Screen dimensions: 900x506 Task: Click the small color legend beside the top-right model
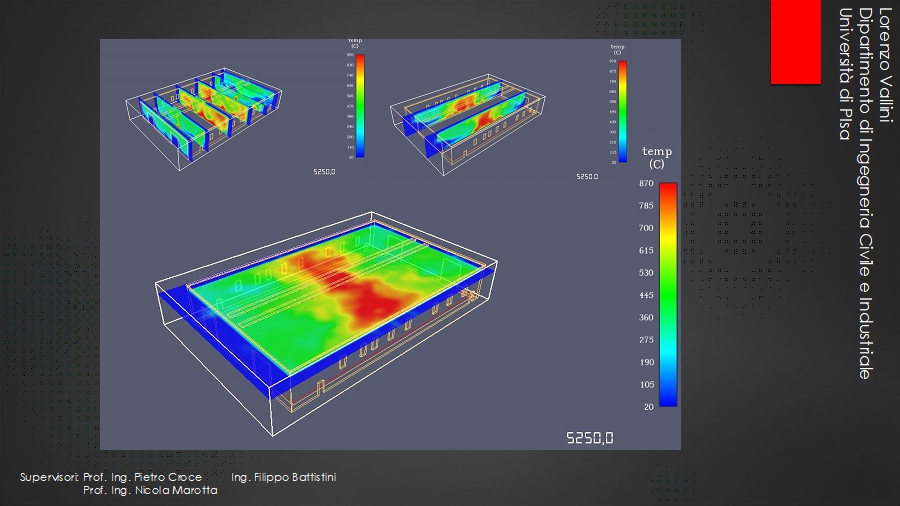coord(623,109)
